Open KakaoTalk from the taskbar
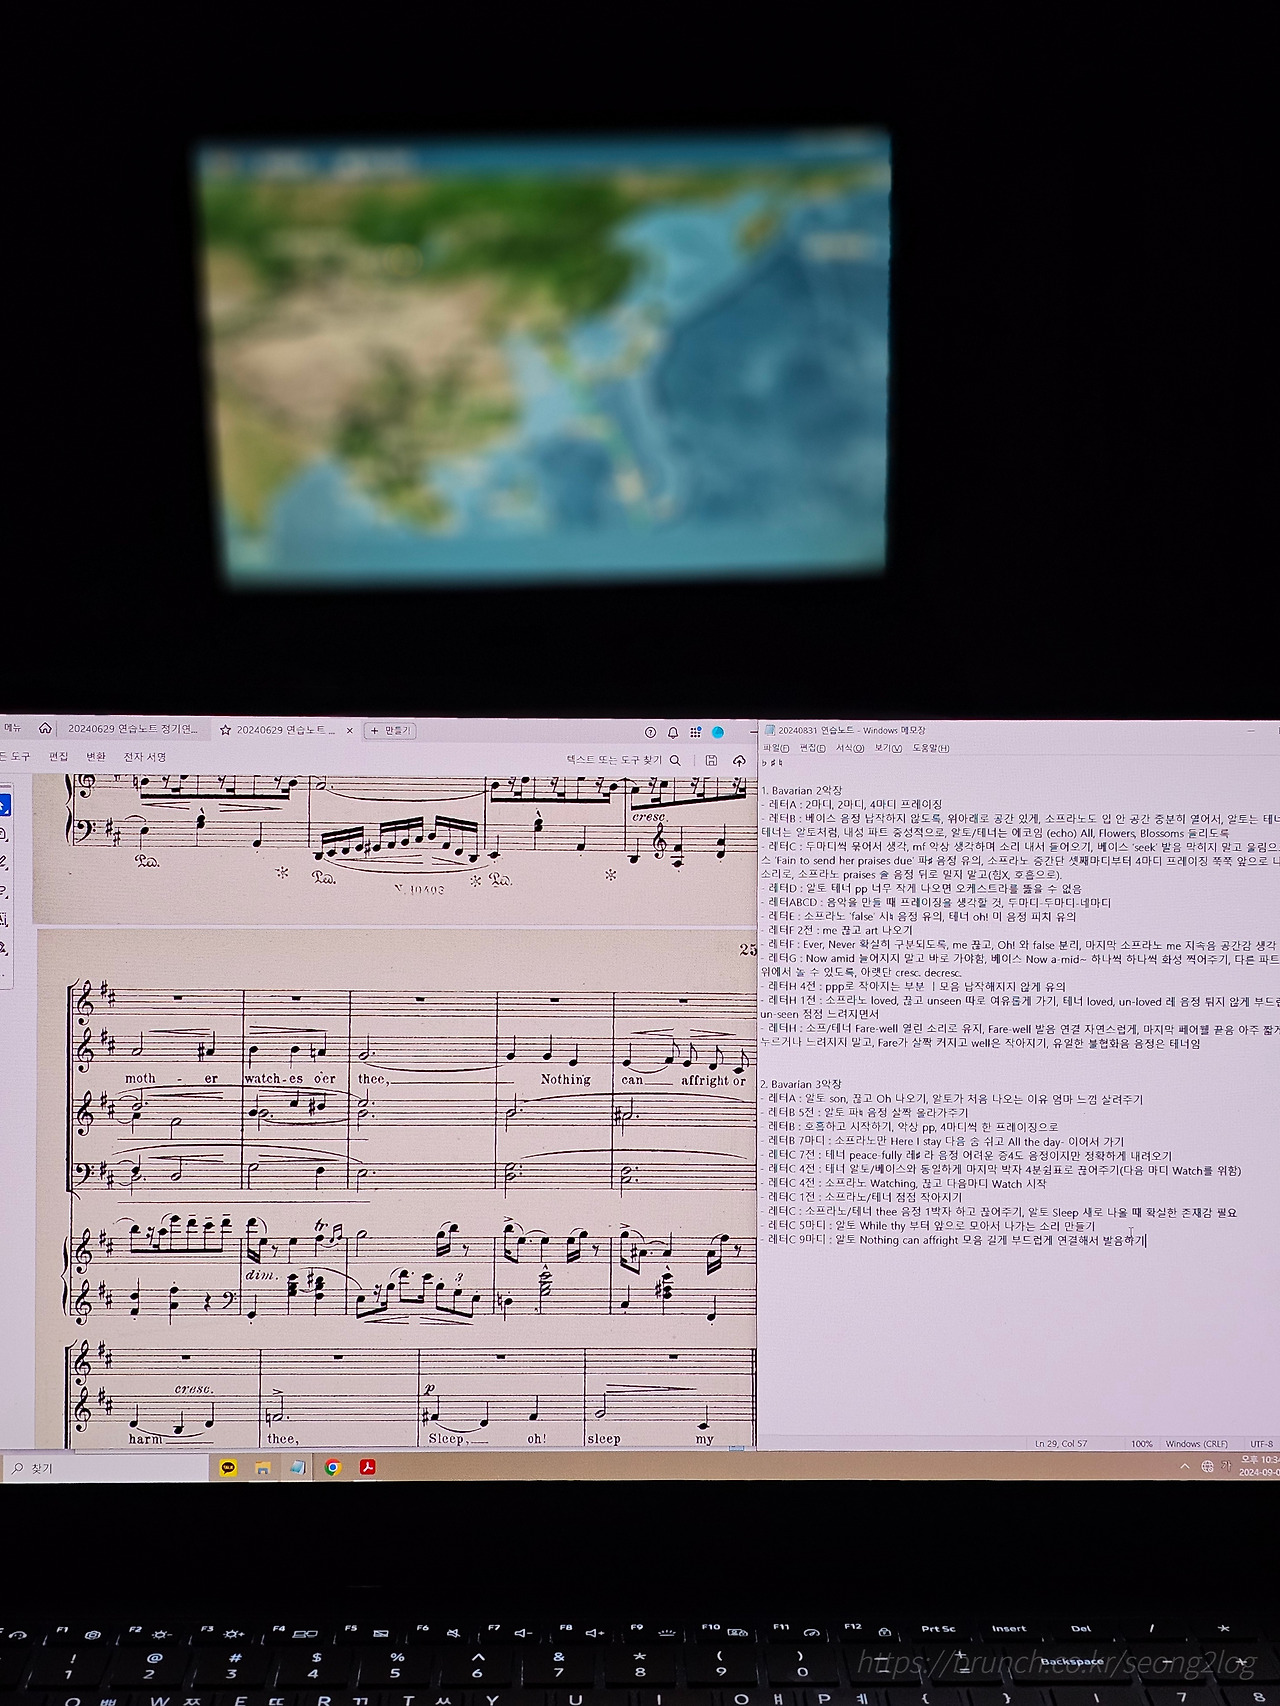This screenshot has width=1280, height=1706. [228, 1468]
